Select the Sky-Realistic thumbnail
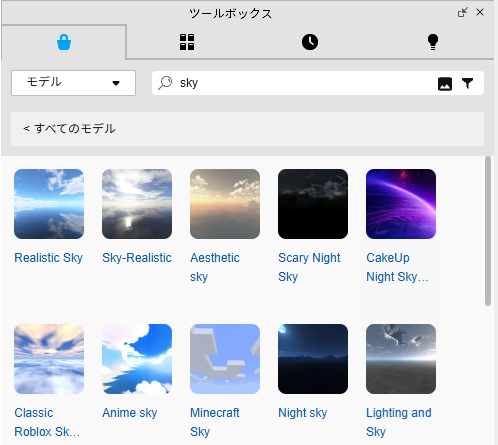The image size is (498, 445). point(137,204)
